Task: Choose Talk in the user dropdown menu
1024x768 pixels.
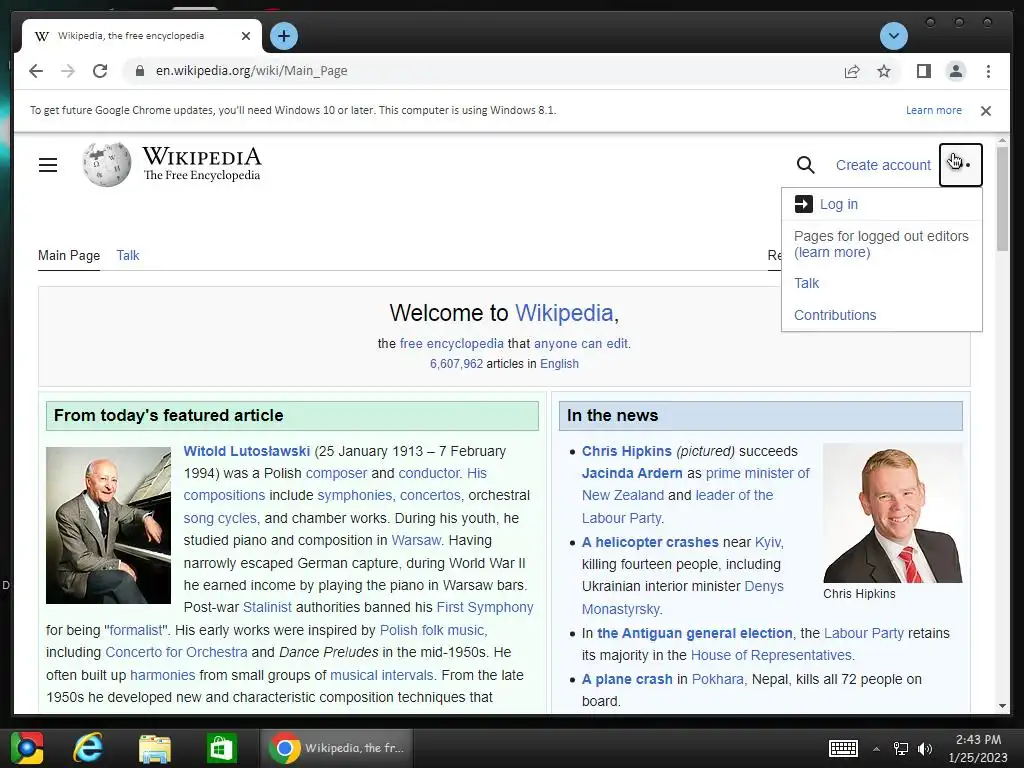Action: pos(806,283)
